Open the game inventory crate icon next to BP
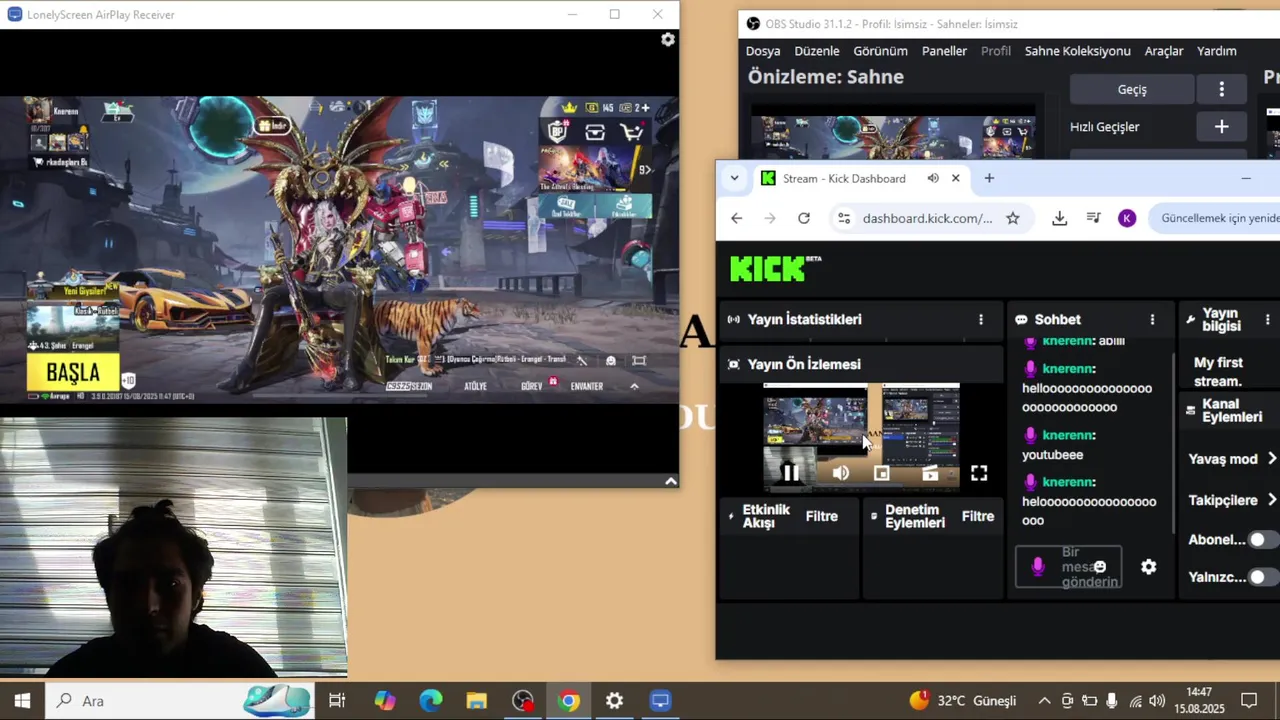 click(595, 132)
